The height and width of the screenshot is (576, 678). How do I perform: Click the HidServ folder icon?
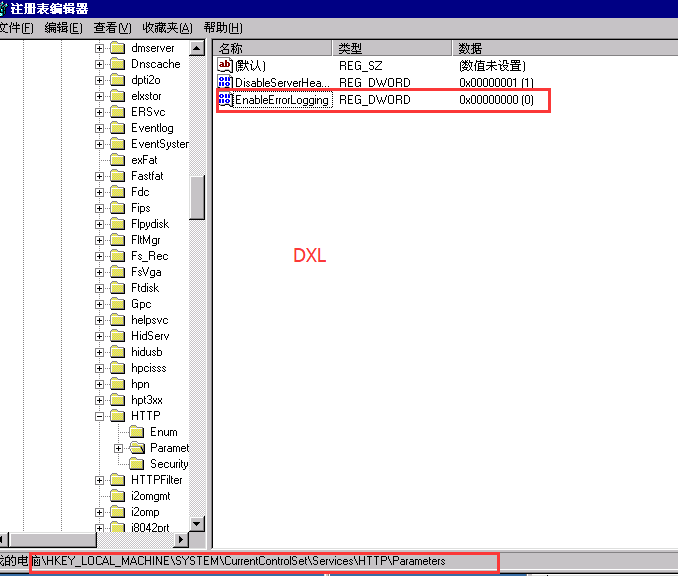(x=118, y=336)
